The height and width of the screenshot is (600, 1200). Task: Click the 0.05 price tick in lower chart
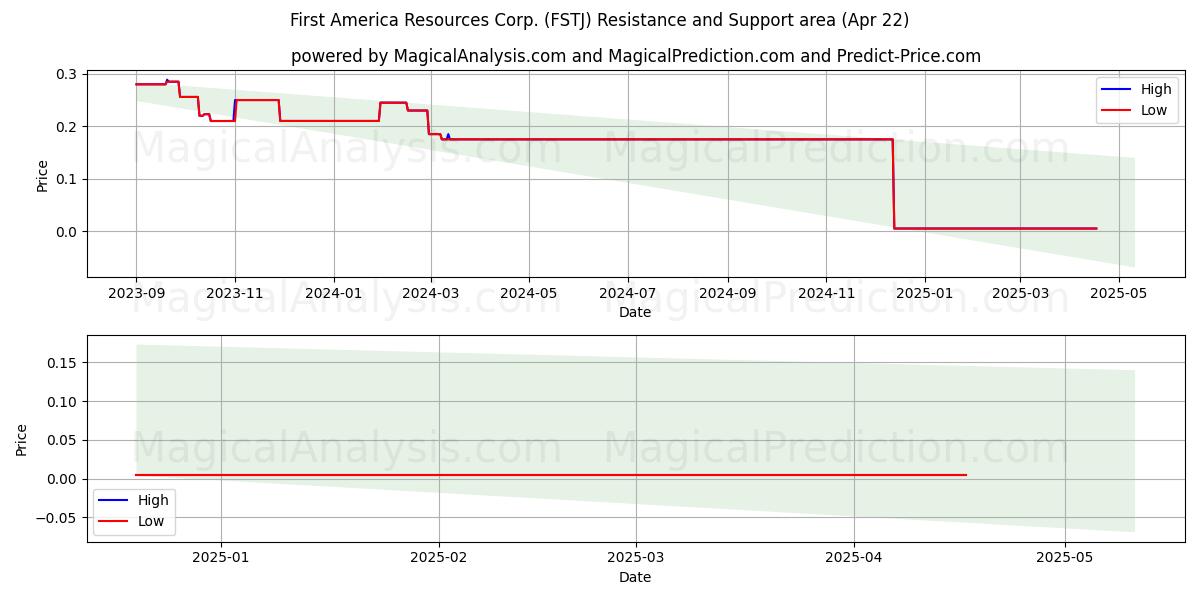(63, 441)
